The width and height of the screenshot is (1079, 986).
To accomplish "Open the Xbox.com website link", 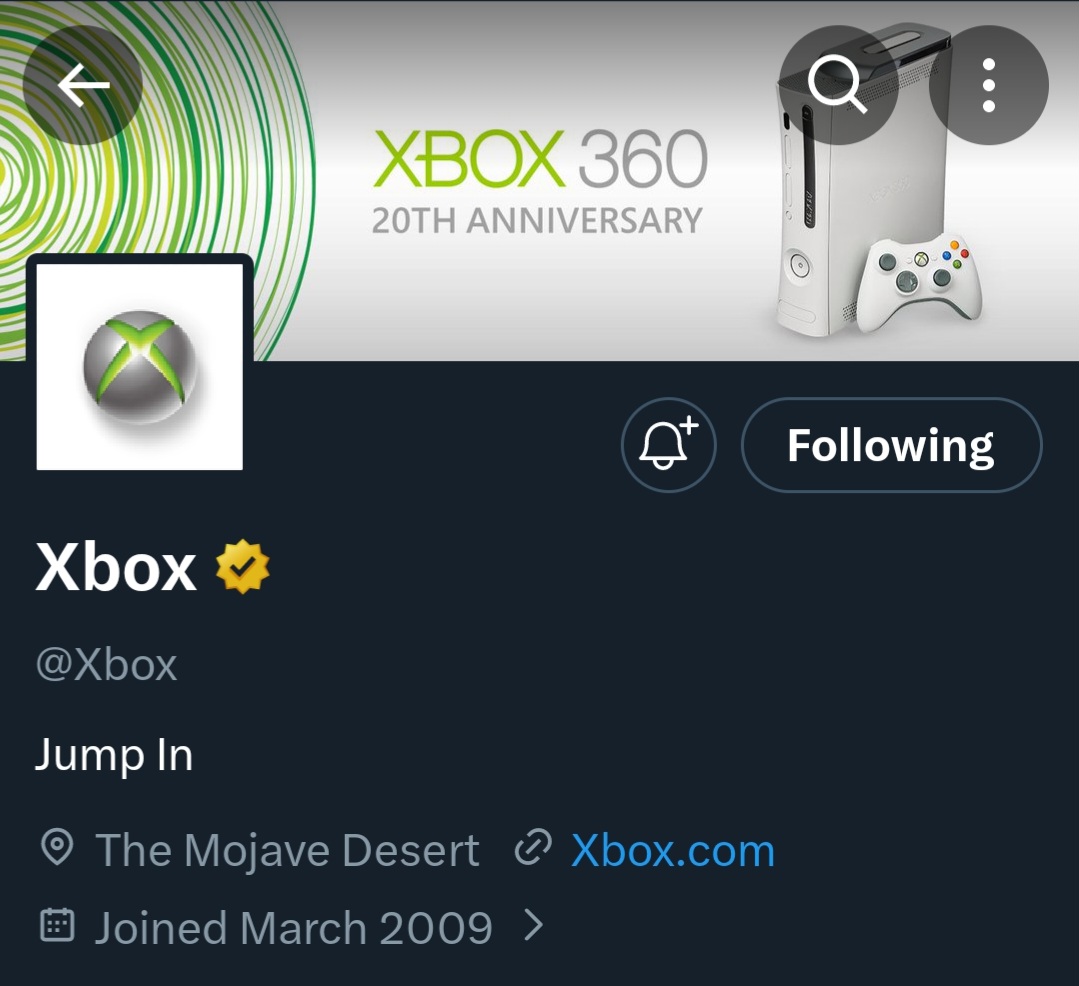I will click(672, 851).
